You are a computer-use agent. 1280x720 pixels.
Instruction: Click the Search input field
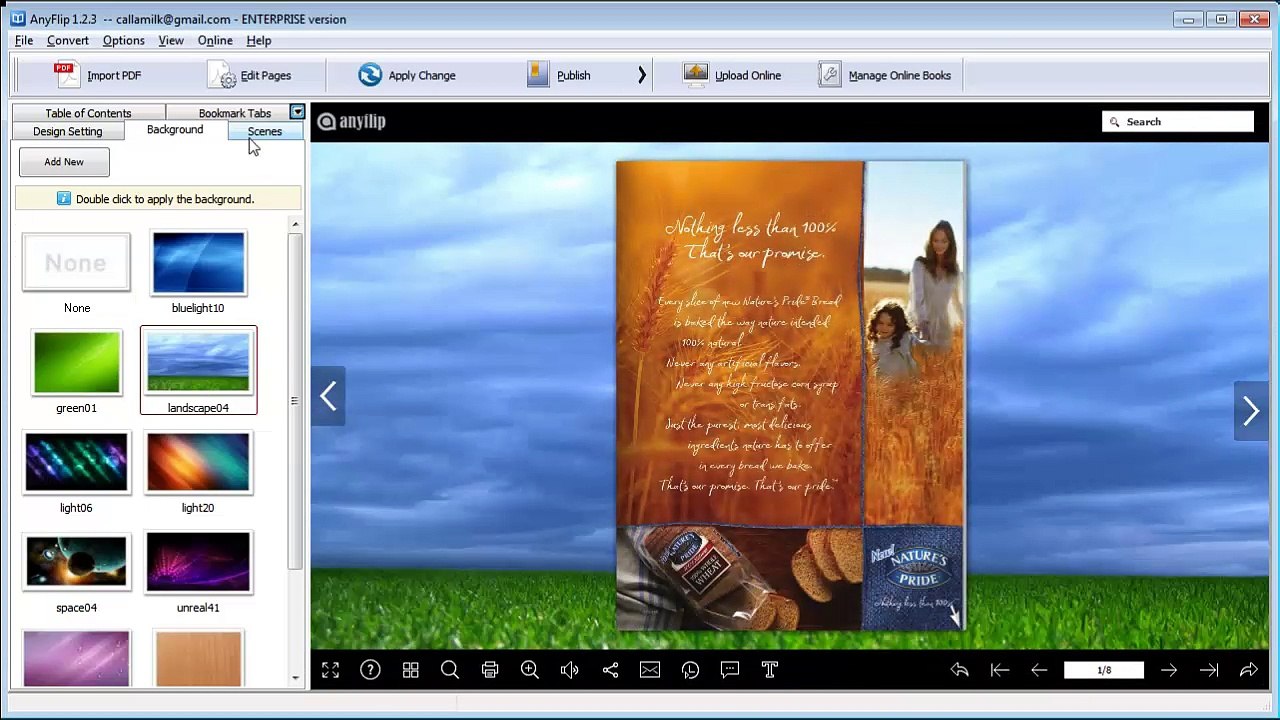pos(1178,122)
